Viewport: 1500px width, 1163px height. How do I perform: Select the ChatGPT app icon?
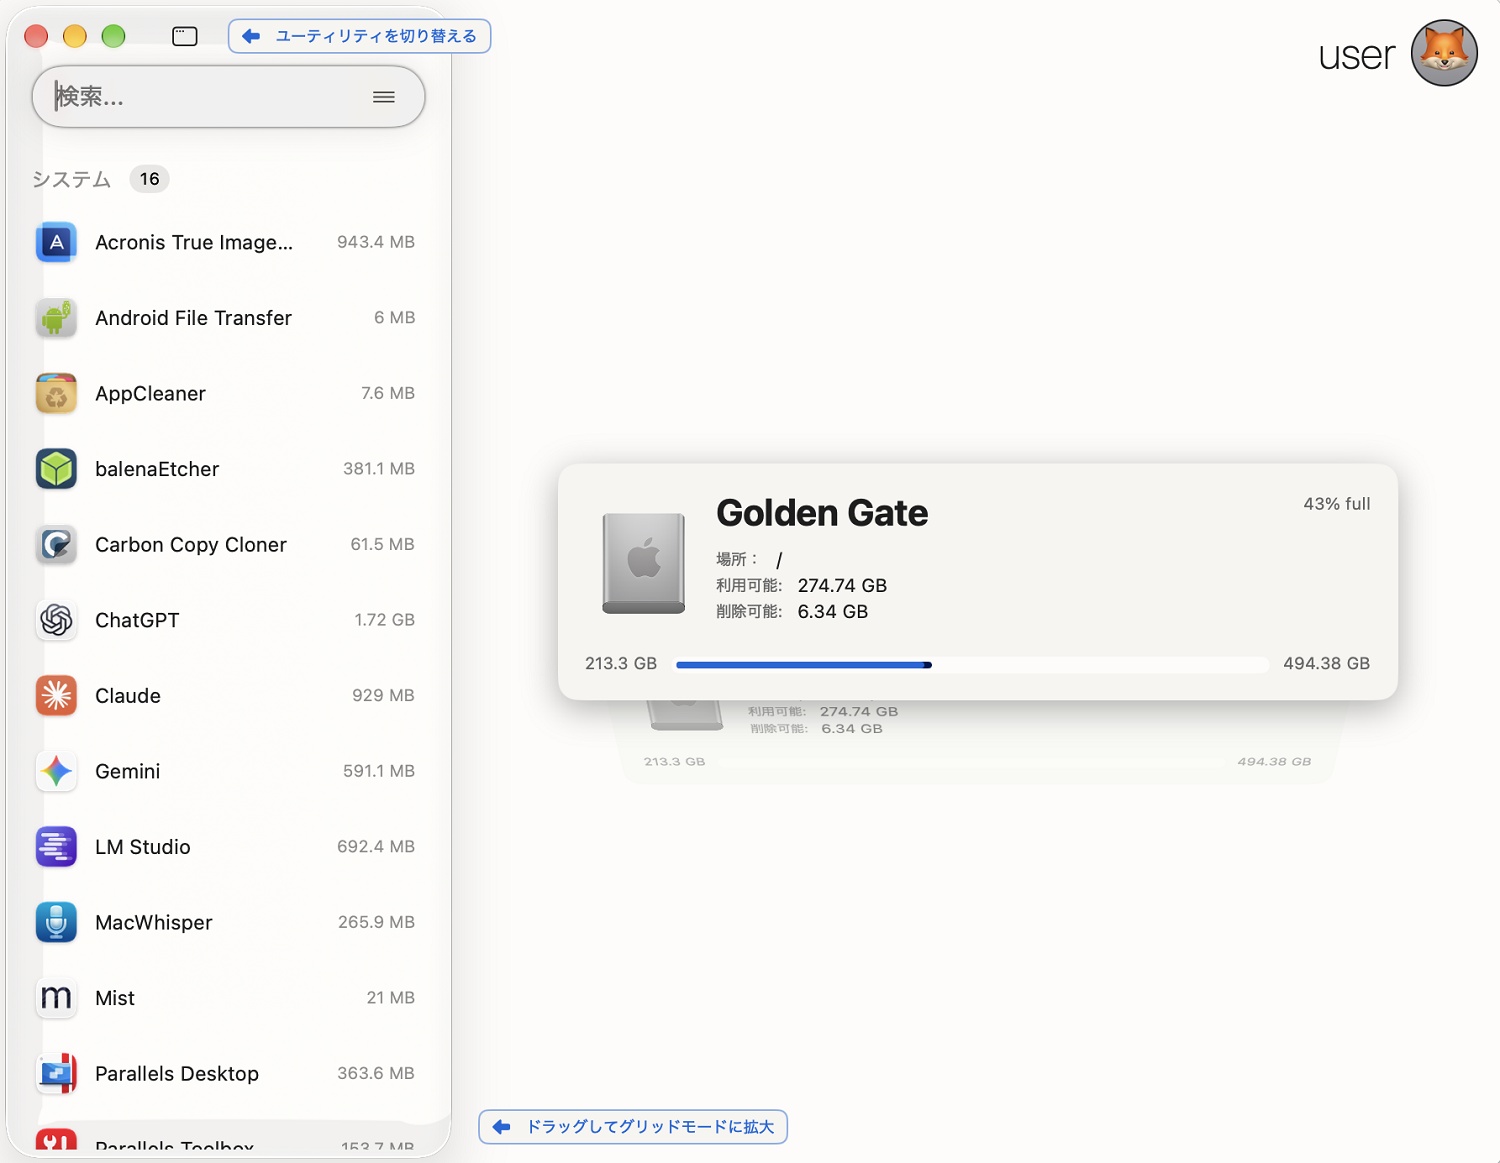click(x=57, y=620)
